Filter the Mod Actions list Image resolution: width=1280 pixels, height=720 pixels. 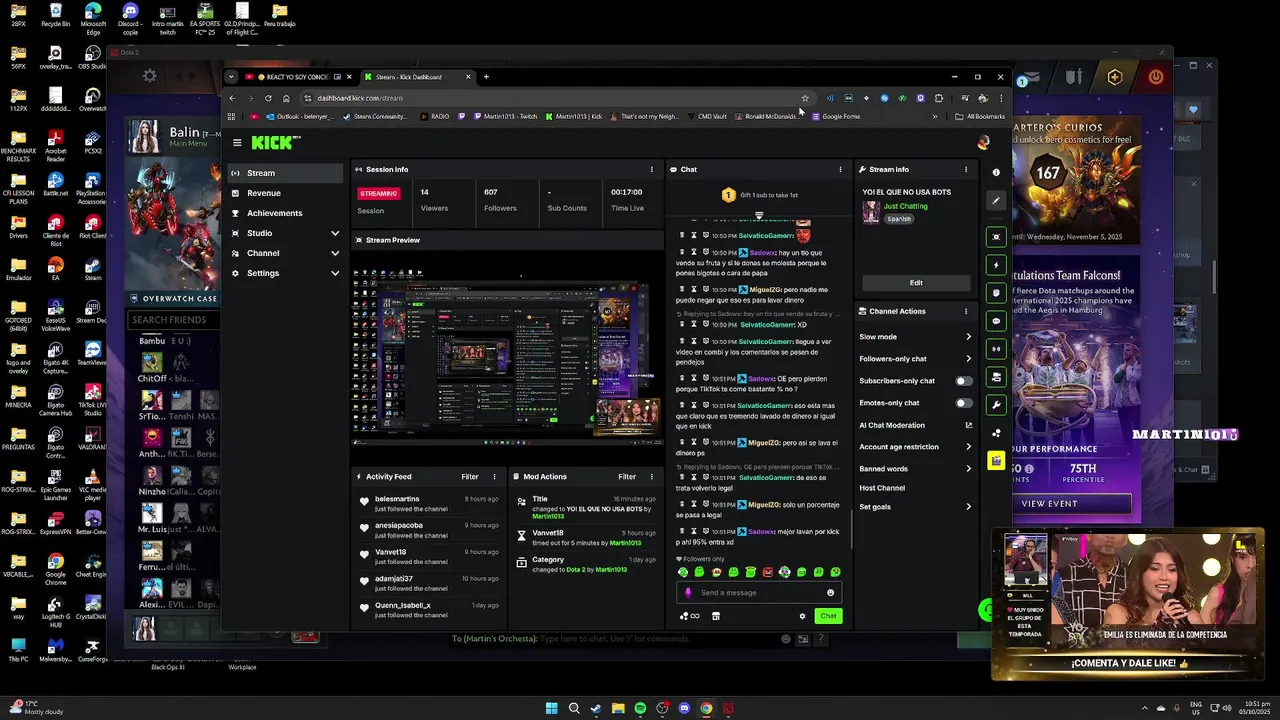point(627,477)
